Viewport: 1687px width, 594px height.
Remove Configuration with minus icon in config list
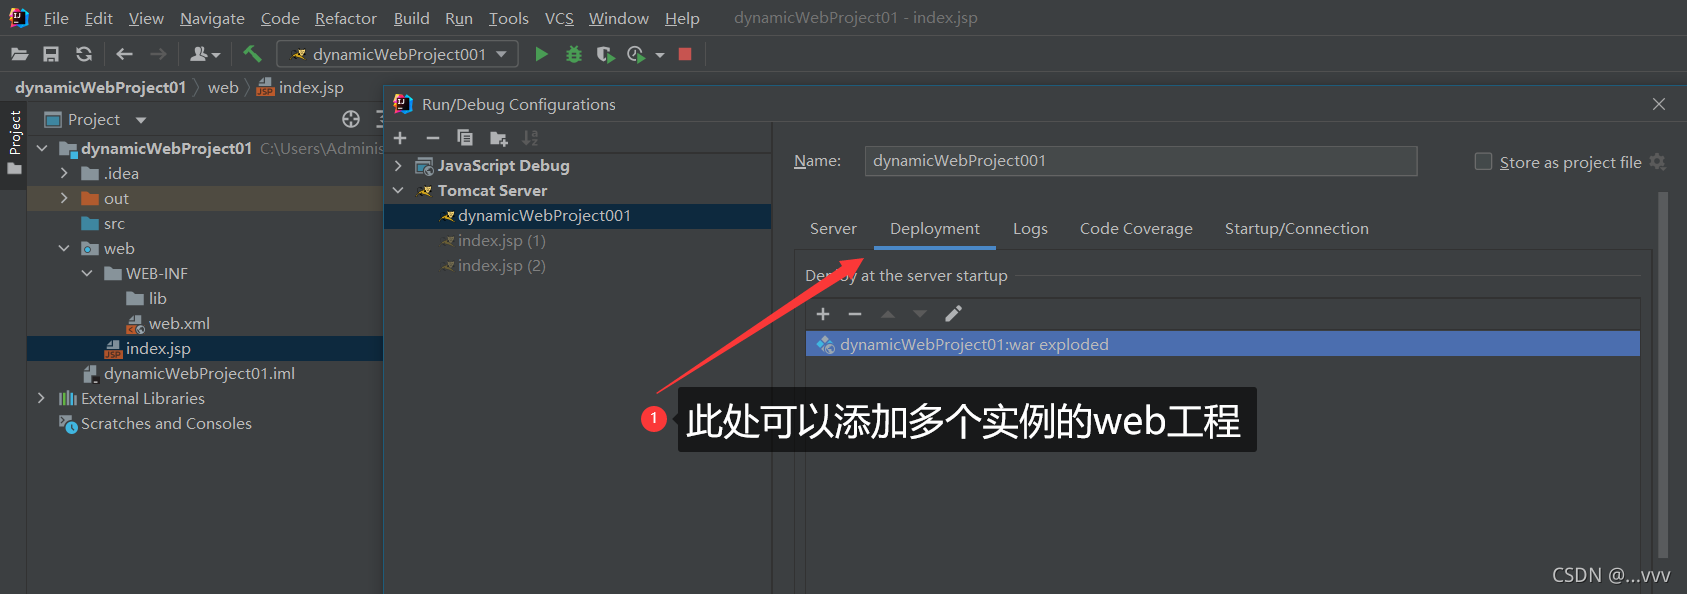[x=433, y=138]
